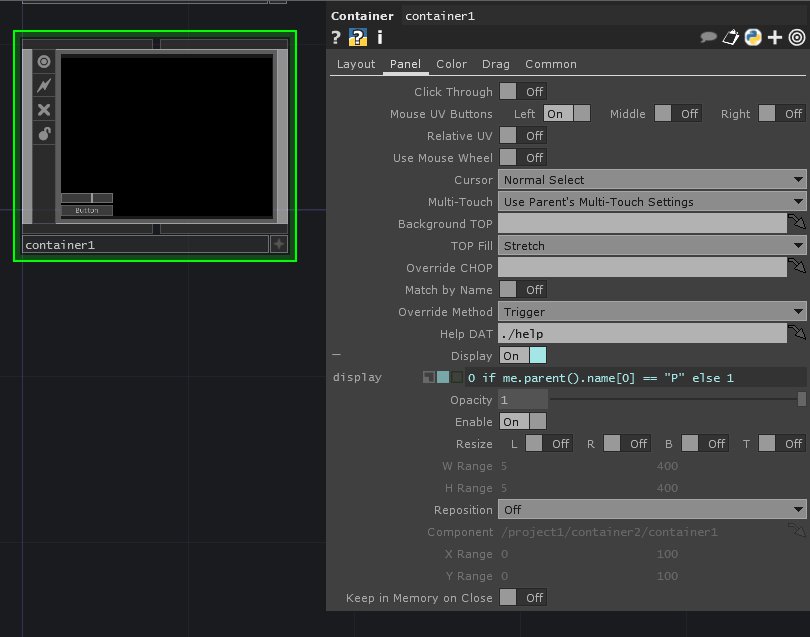Click the comment speech bubble icon
Screen dimensions: 810x637
click(708, 38)
